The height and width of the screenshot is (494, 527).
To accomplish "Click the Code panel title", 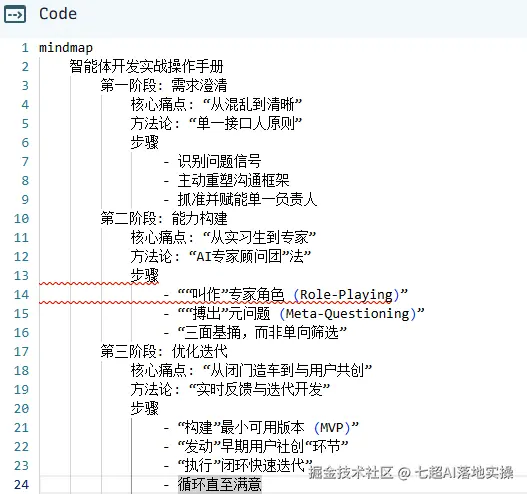I will [58, 14].
